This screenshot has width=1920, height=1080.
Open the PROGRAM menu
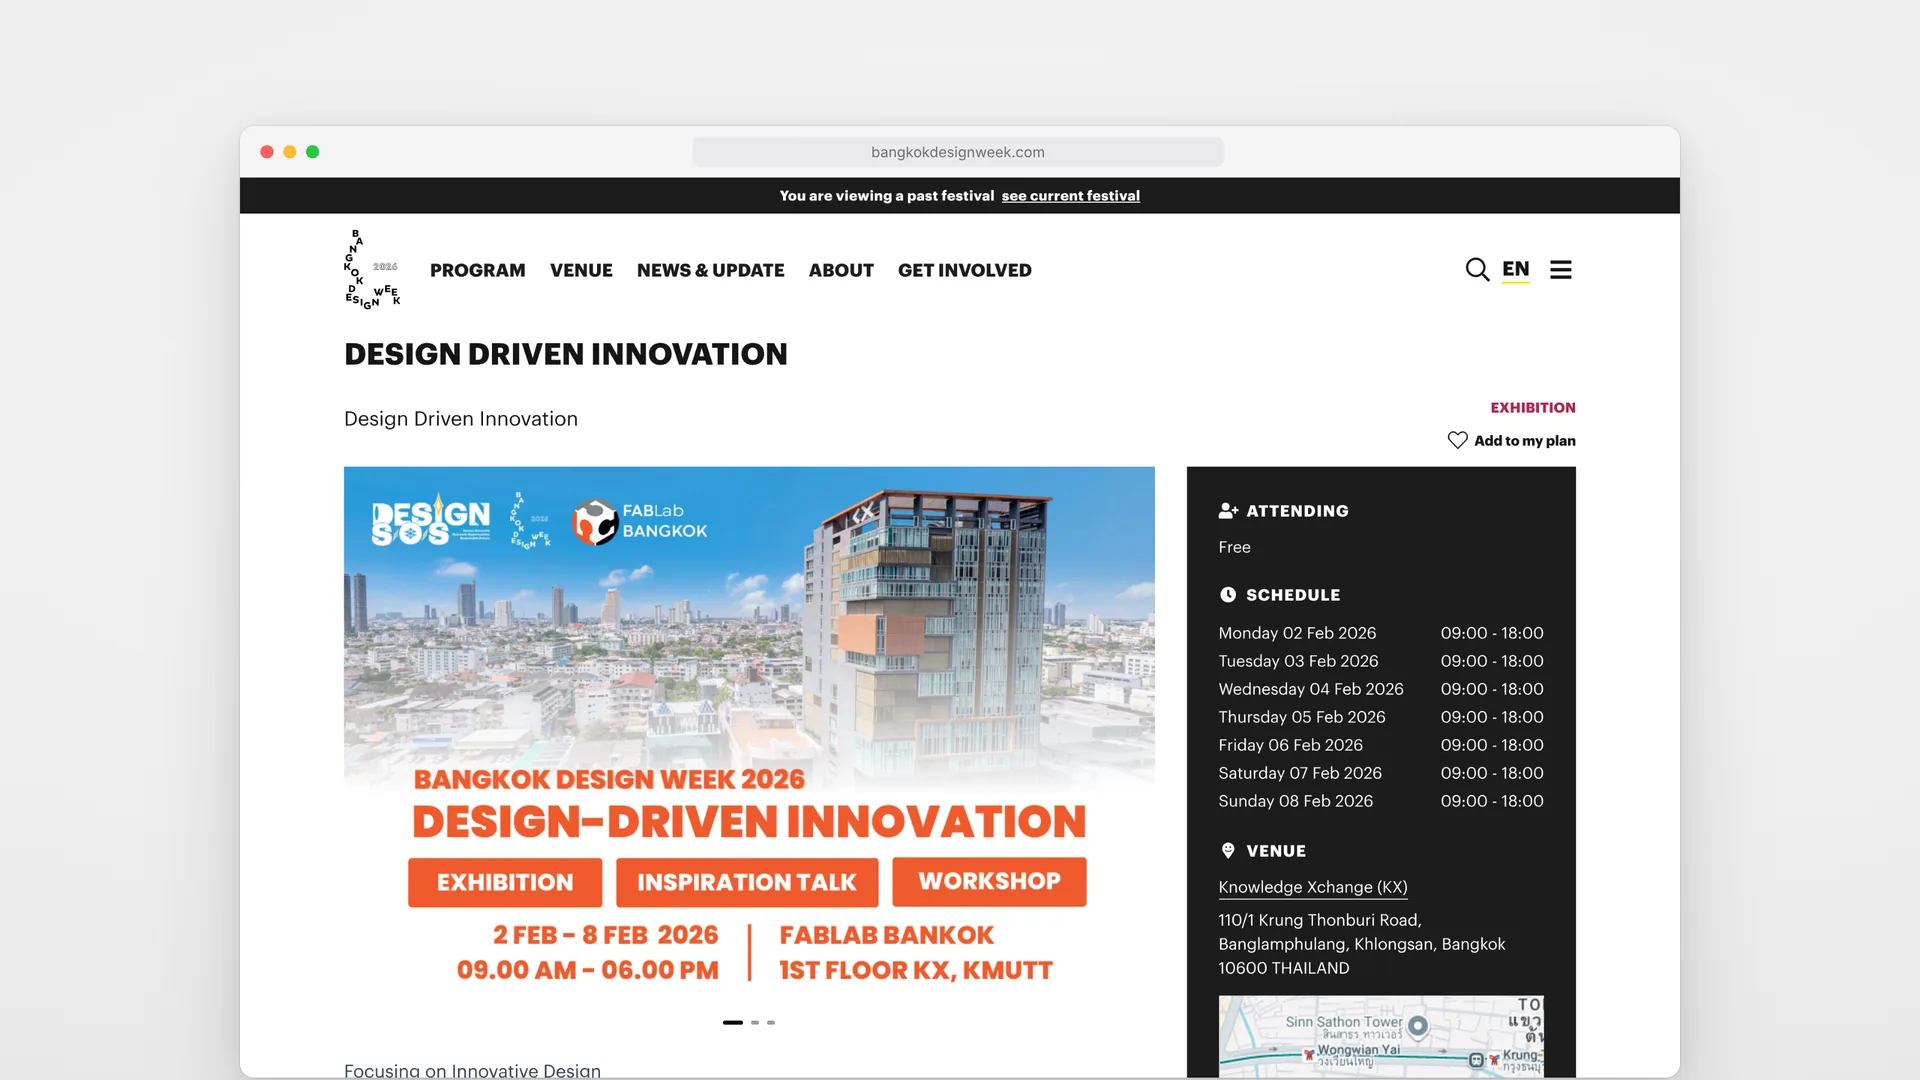tap(478, 270)
